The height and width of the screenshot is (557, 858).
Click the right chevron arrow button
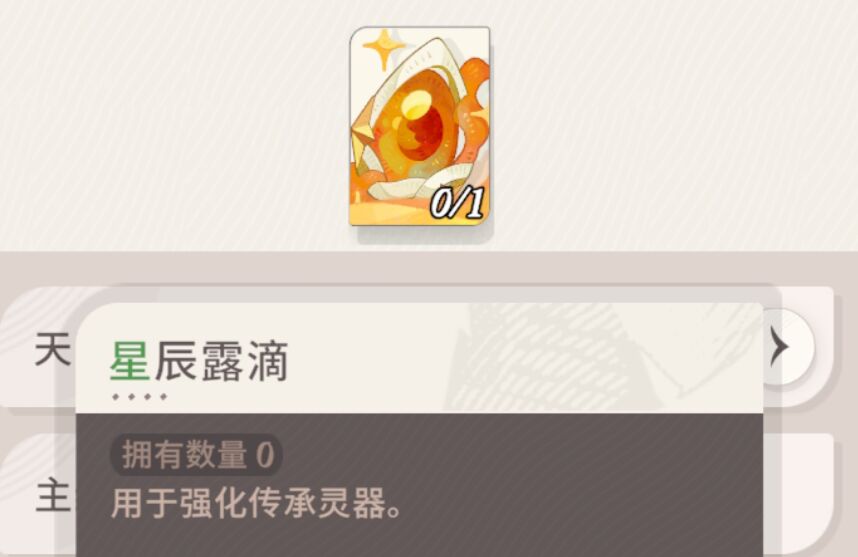pyautogui.click(x=782, y=347)
